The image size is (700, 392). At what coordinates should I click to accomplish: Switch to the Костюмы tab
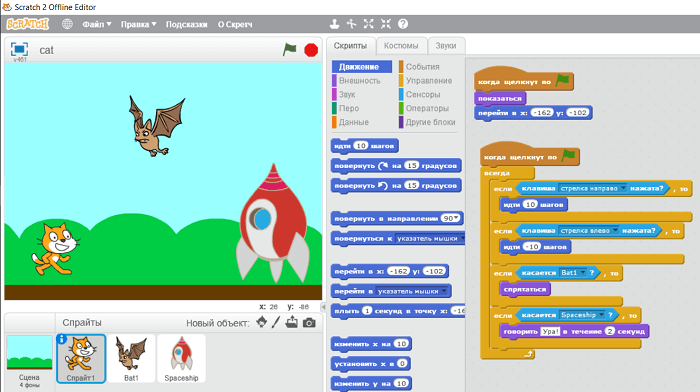[x=401, y=46]
